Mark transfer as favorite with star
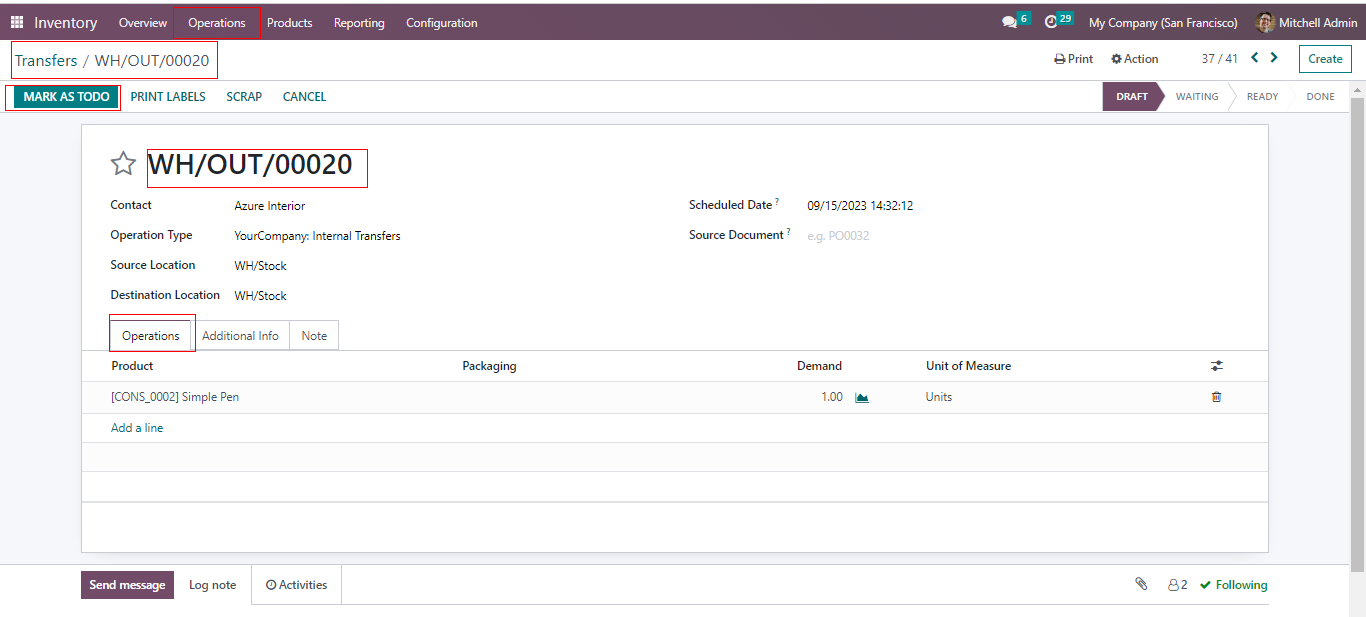The height and width of the screenshot is (617, 1366). pos(123,164)
